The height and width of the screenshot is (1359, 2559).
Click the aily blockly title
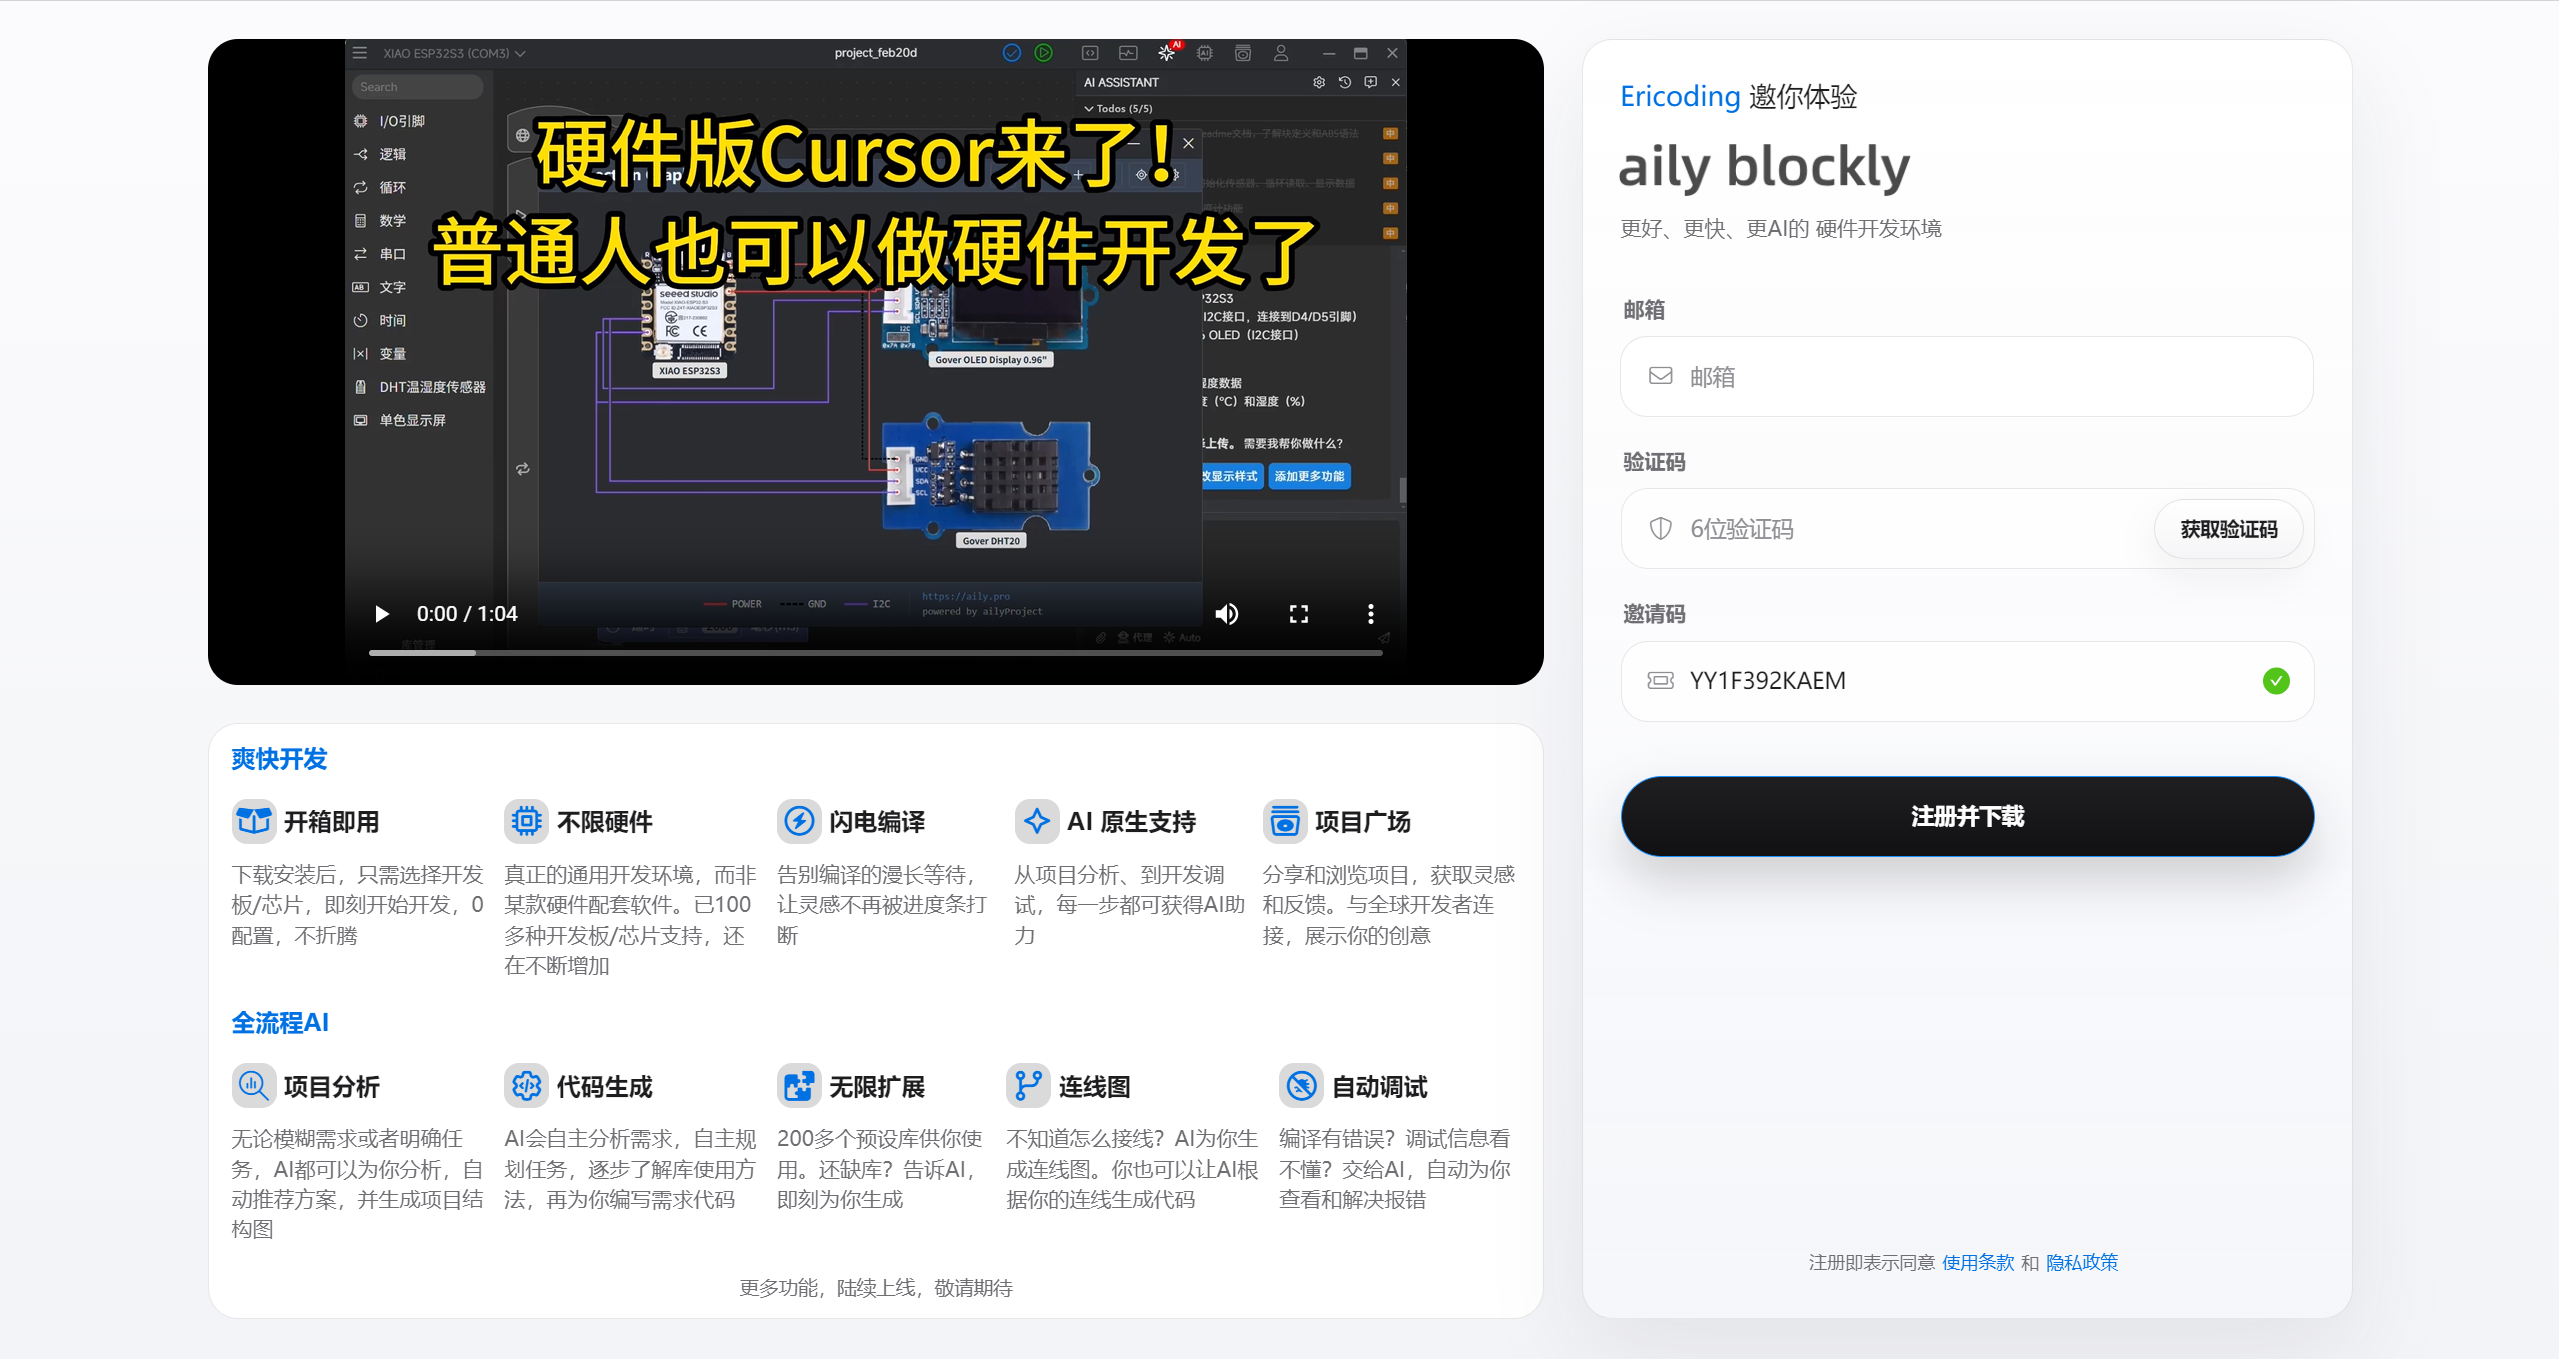click(1763, 165)
